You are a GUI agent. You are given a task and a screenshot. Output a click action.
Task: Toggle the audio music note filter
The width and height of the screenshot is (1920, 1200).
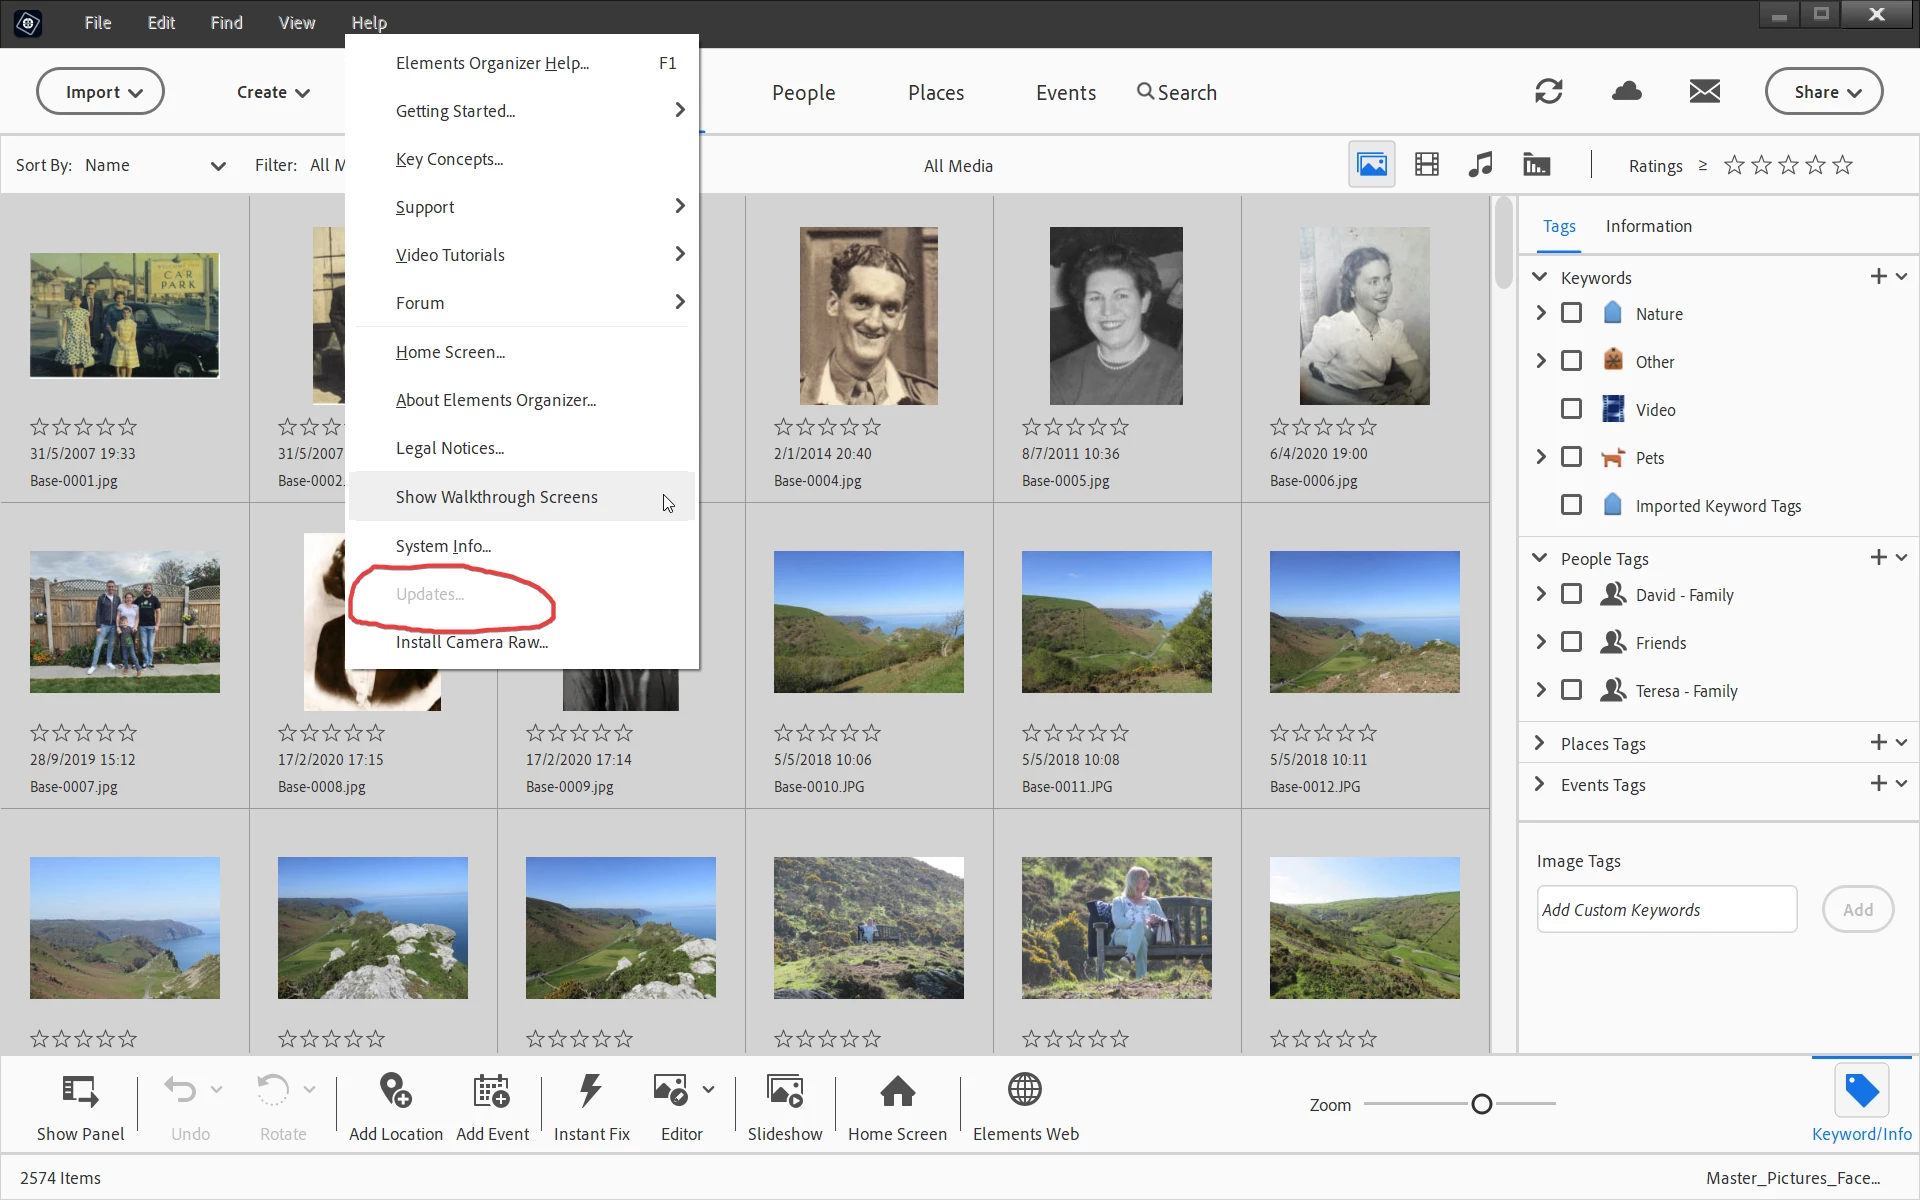tap(1481, 165)
